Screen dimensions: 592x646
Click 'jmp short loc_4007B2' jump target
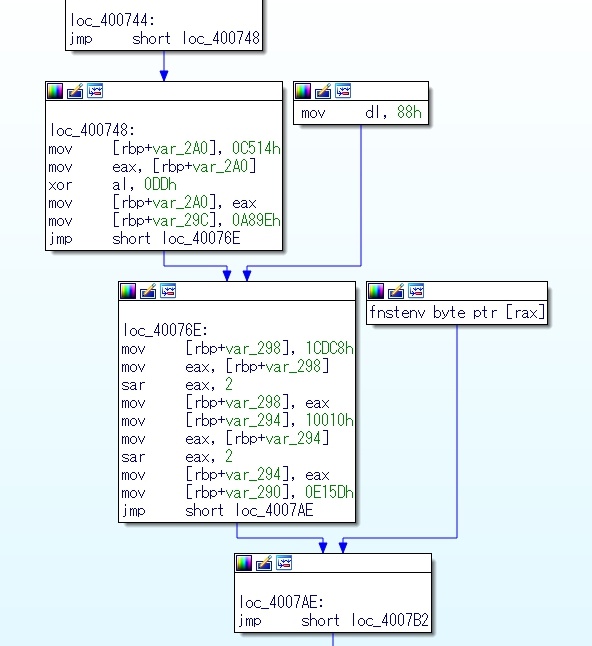point(390,620)
